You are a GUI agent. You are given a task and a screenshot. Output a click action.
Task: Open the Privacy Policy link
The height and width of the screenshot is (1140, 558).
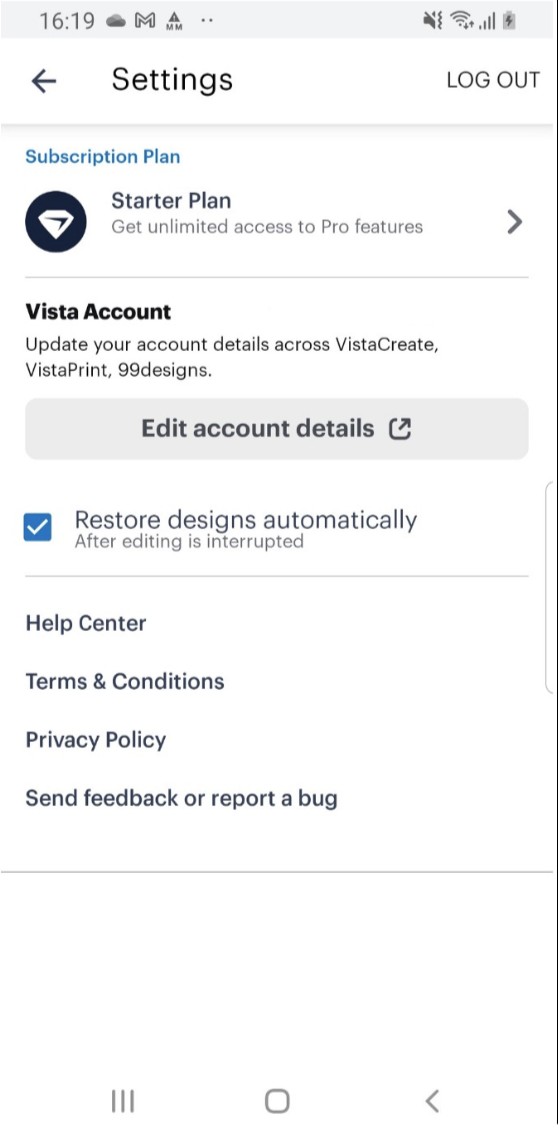click(96, 740)
